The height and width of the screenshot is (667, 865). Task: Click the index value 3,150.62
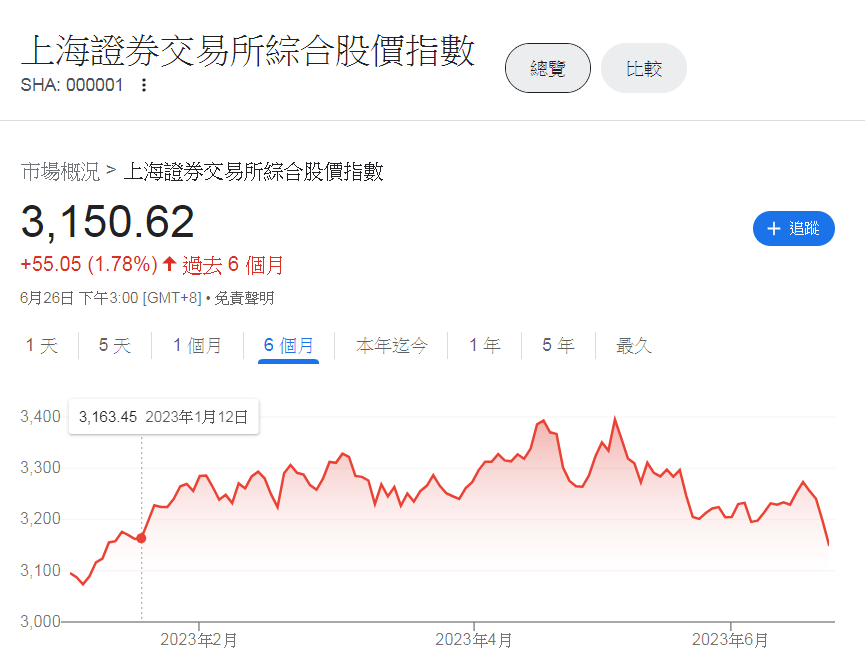(108, 222)
